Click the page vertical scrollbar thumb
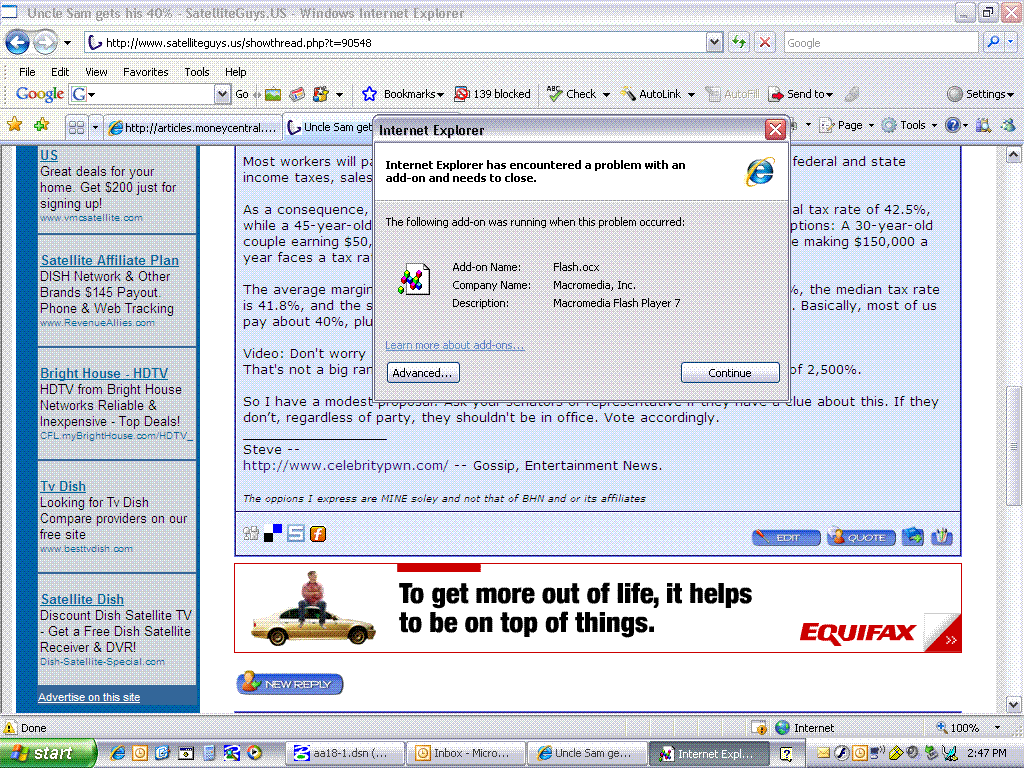Viewport: 1024px width, 768px height. pyautogui.click(x=1013, y=446)
